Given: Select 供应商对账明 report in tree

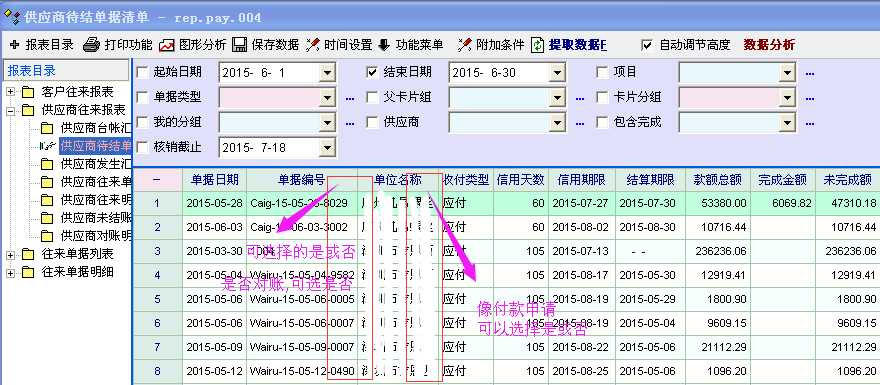Looking at the screenshot, I should [x=95, y=236].
